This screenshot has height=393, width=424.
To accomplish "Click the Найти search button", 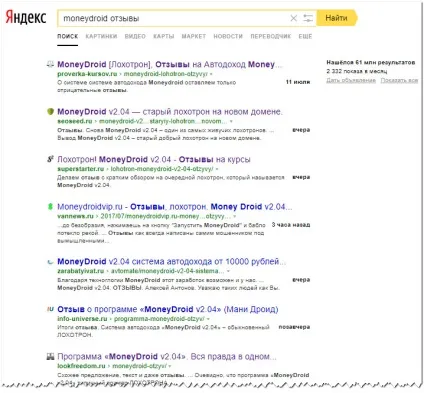I will (x=336, y=18).
